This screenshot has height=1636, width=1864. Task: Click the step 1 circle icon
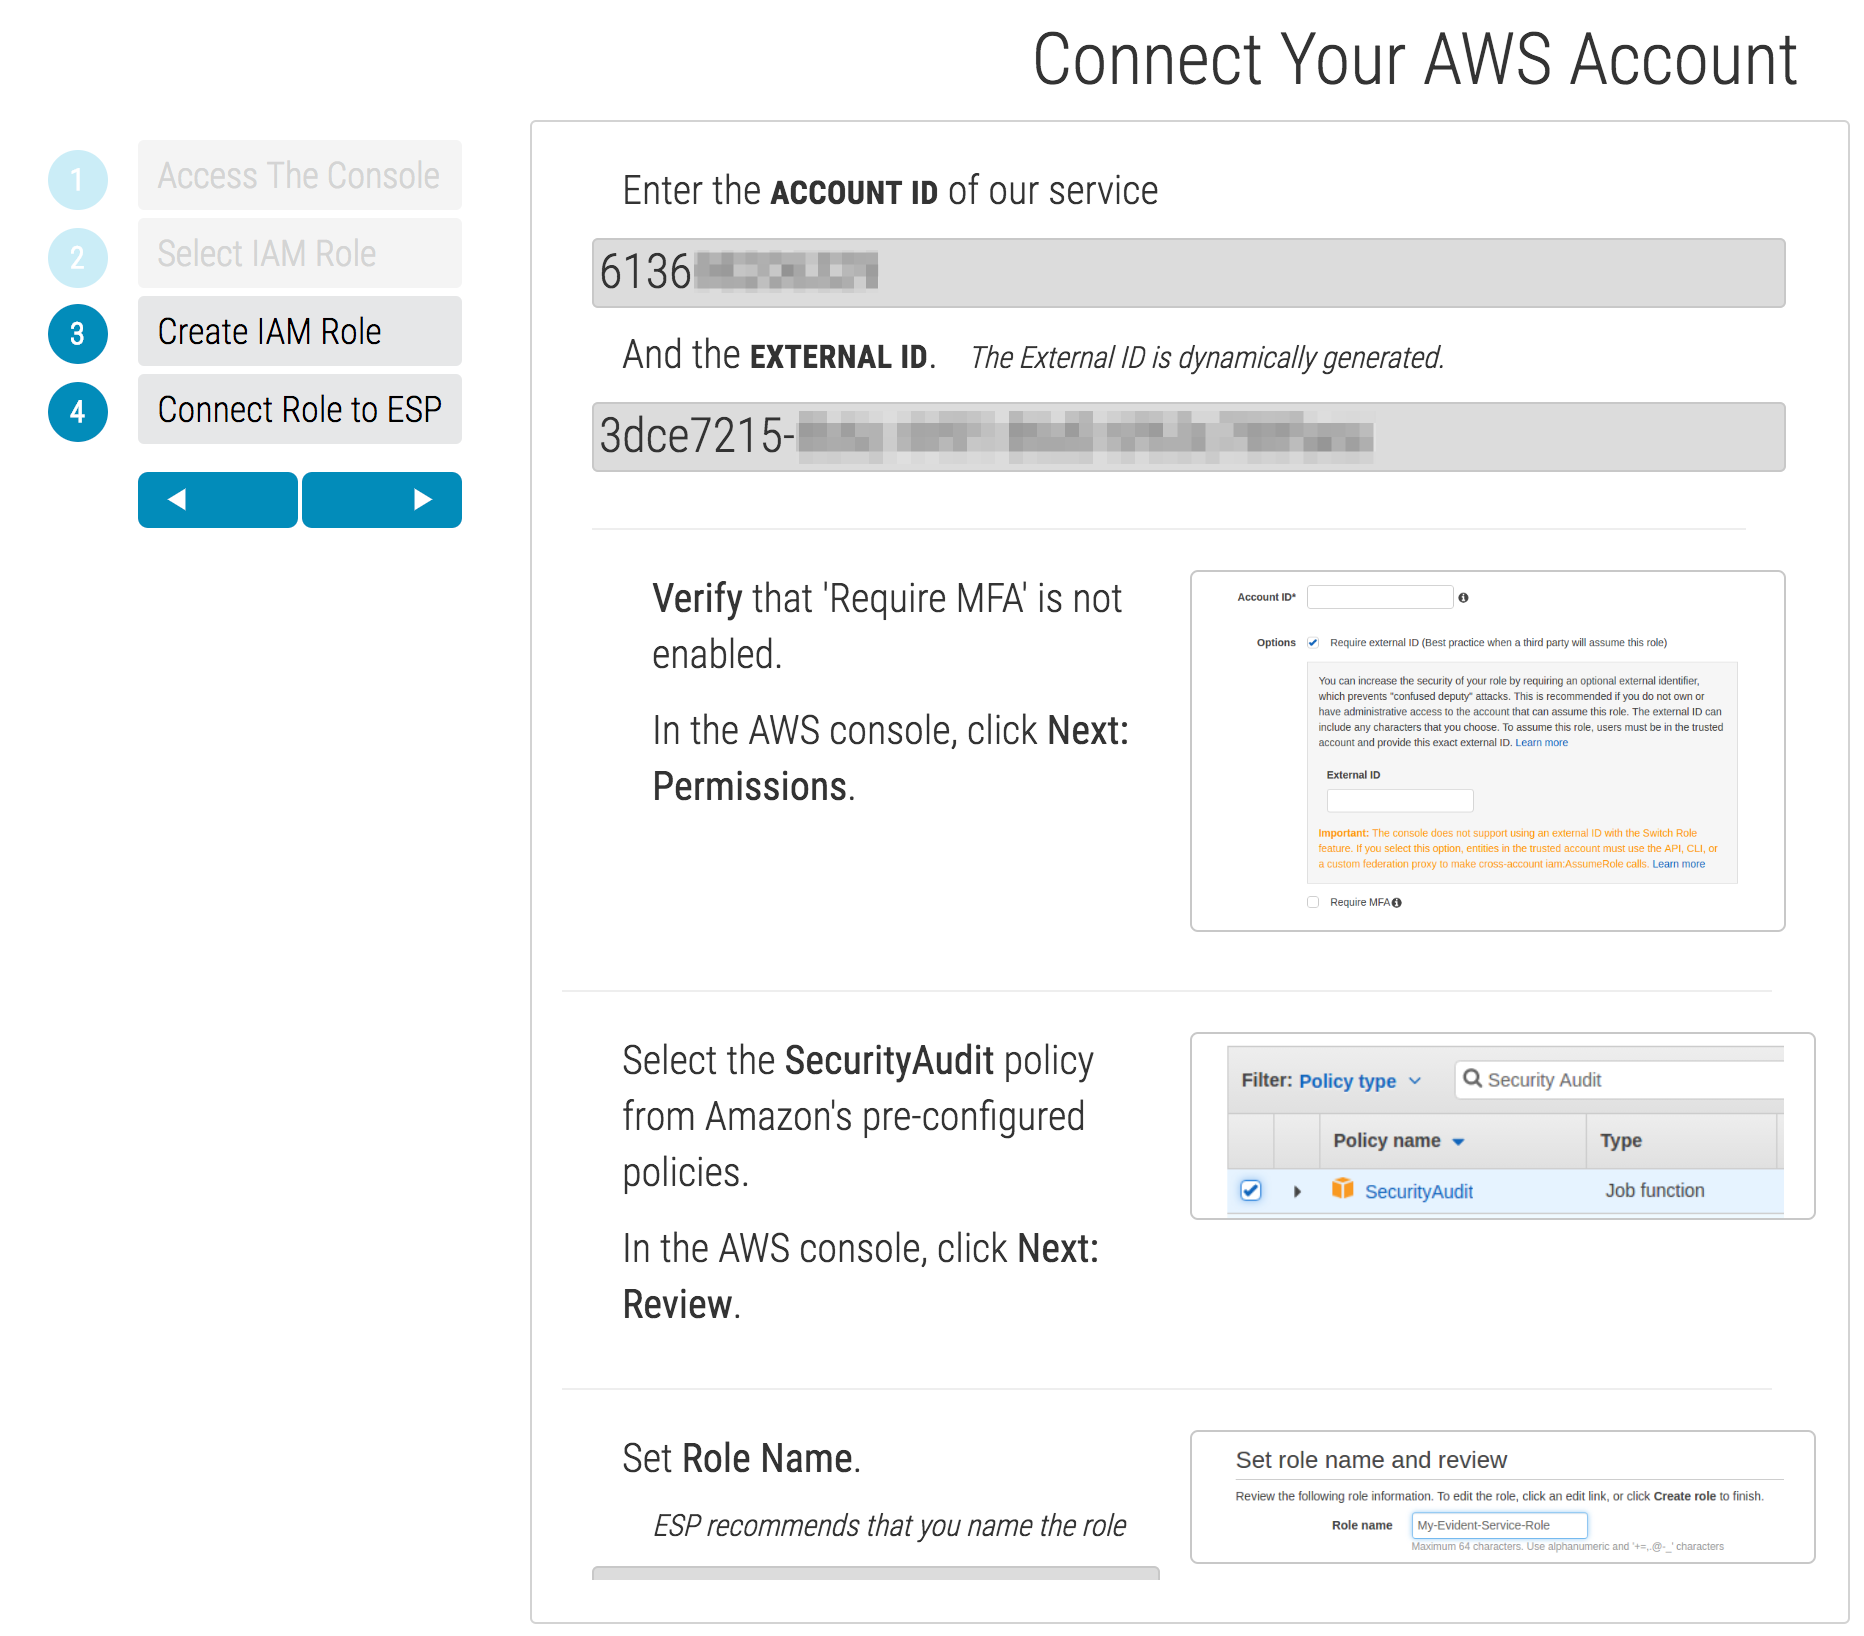click(x=78, y=180)
